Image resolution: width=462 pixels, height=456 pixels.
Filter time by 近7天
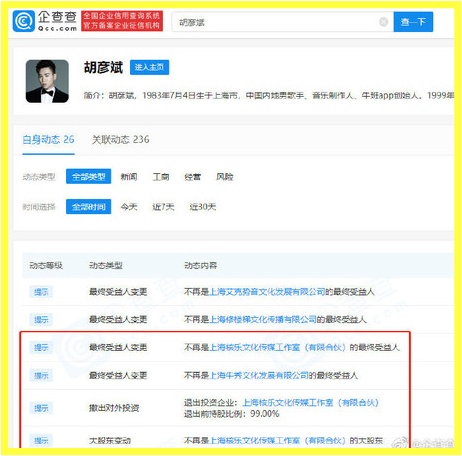163,207
